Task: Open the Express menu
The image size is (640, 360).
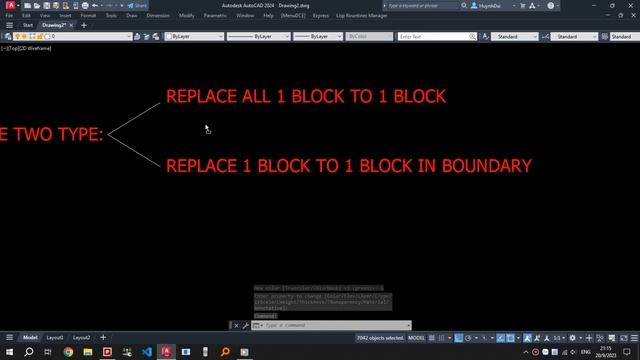Action: (321, 16)
